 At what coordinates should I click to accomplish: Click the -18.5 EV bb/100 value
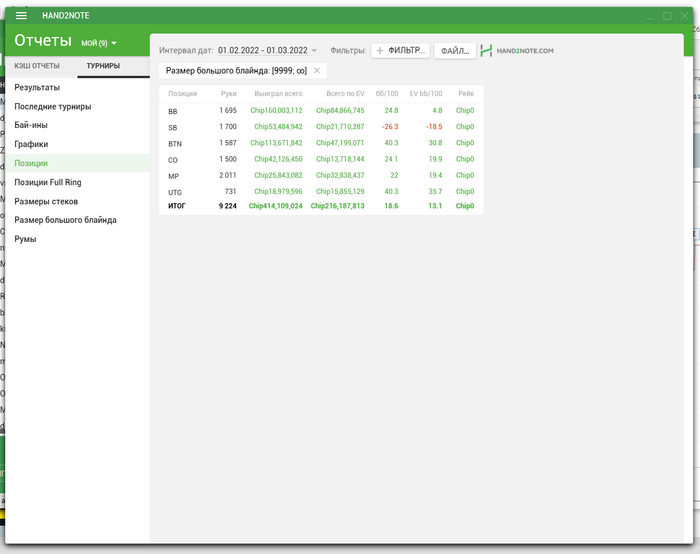[434, 127]
